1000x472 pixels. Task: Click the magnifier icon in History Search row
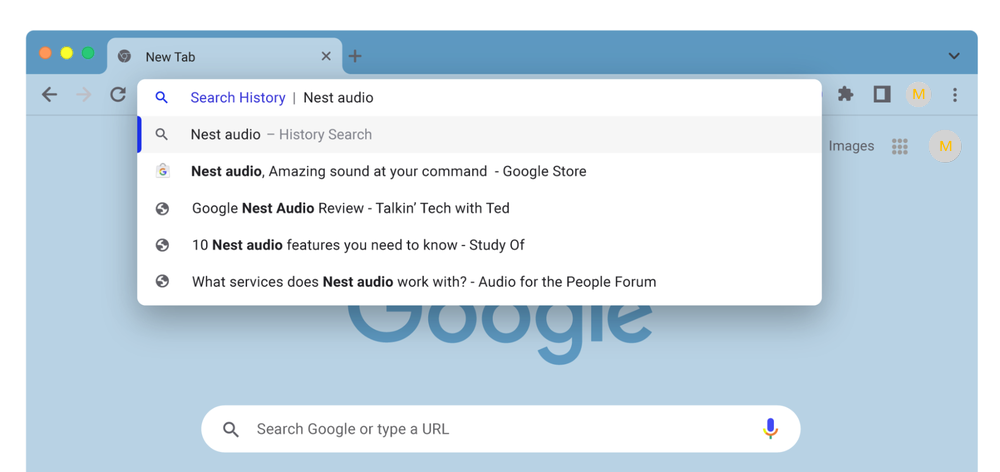tap(162, 135)
